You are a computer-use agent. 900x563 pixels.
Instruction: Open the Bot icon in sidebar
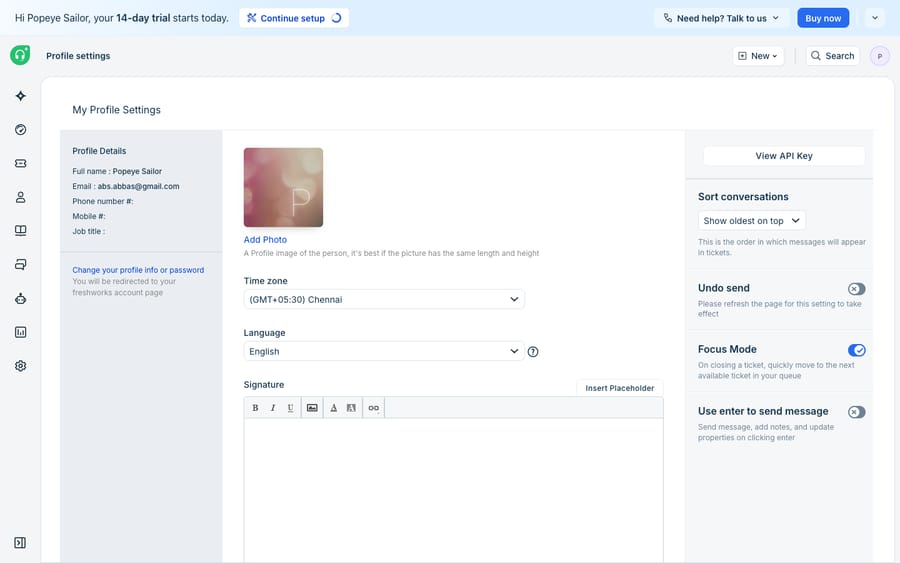(21, 298)
